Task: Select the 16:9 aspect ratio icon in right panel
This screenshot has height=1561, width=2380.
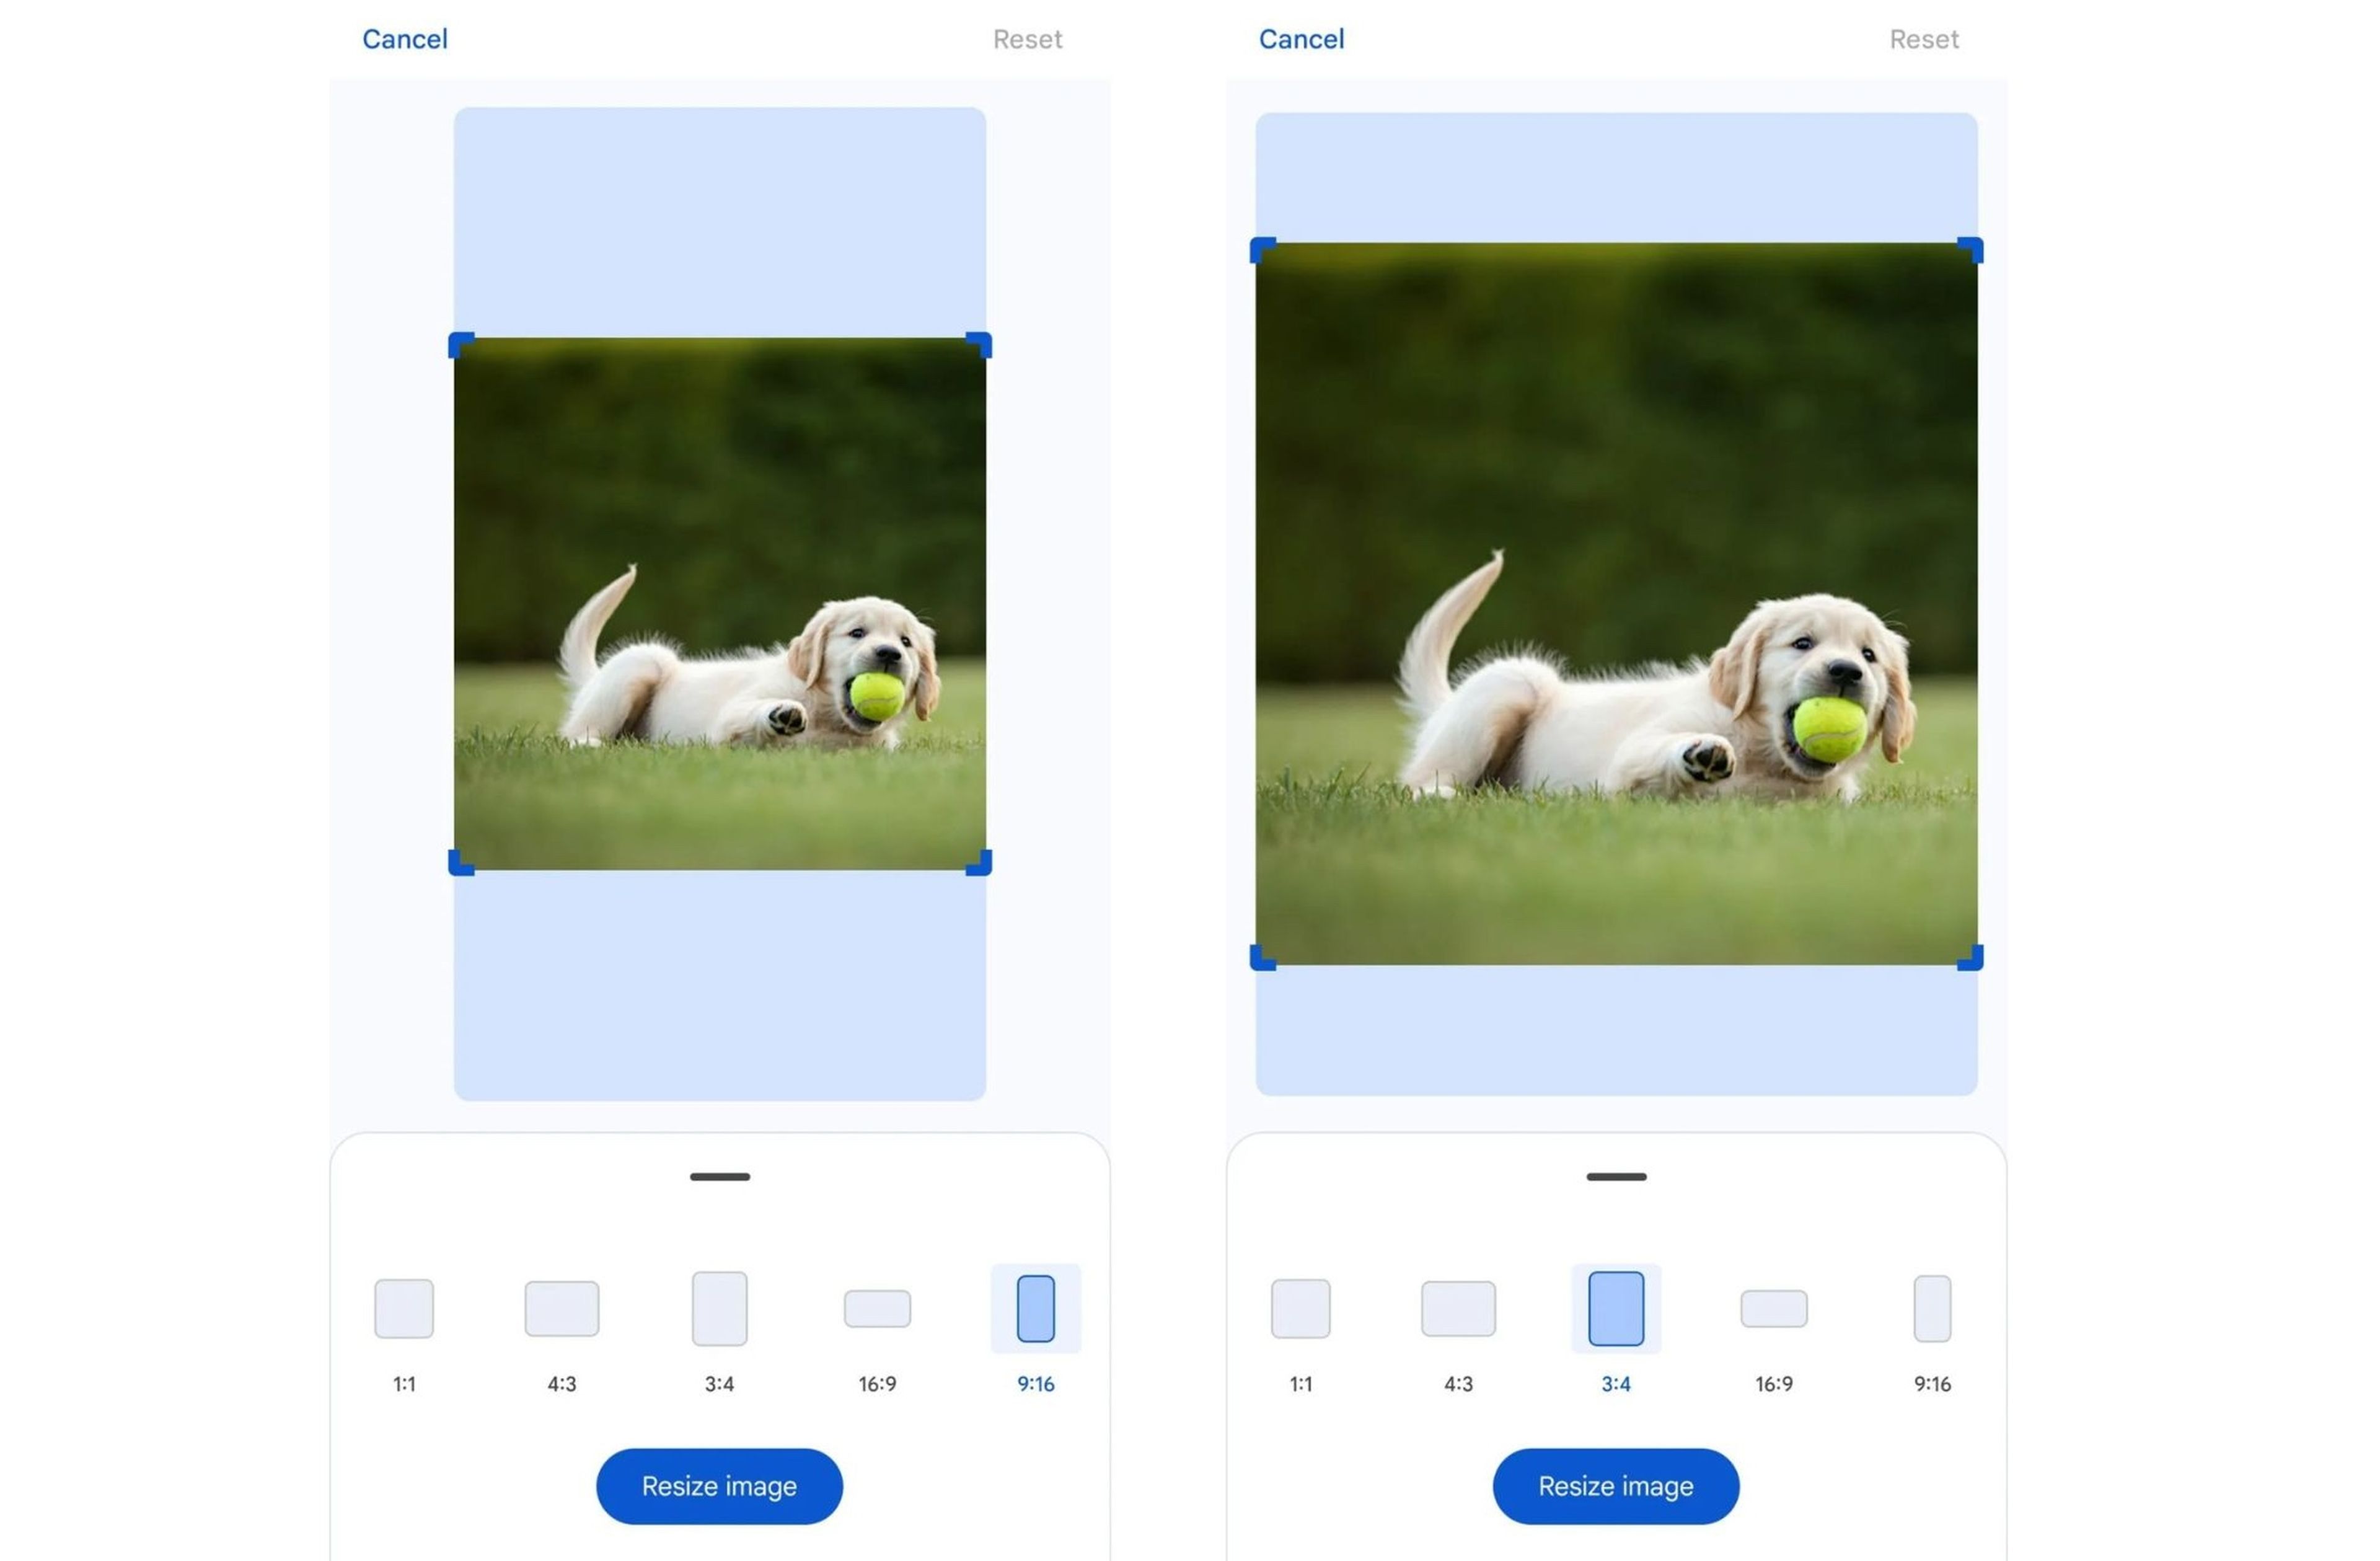Action: tap(1774, 1308)
